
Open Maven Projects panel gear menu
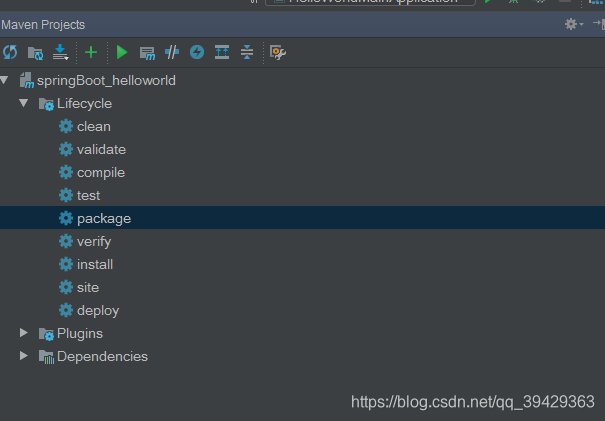[573, 24]
